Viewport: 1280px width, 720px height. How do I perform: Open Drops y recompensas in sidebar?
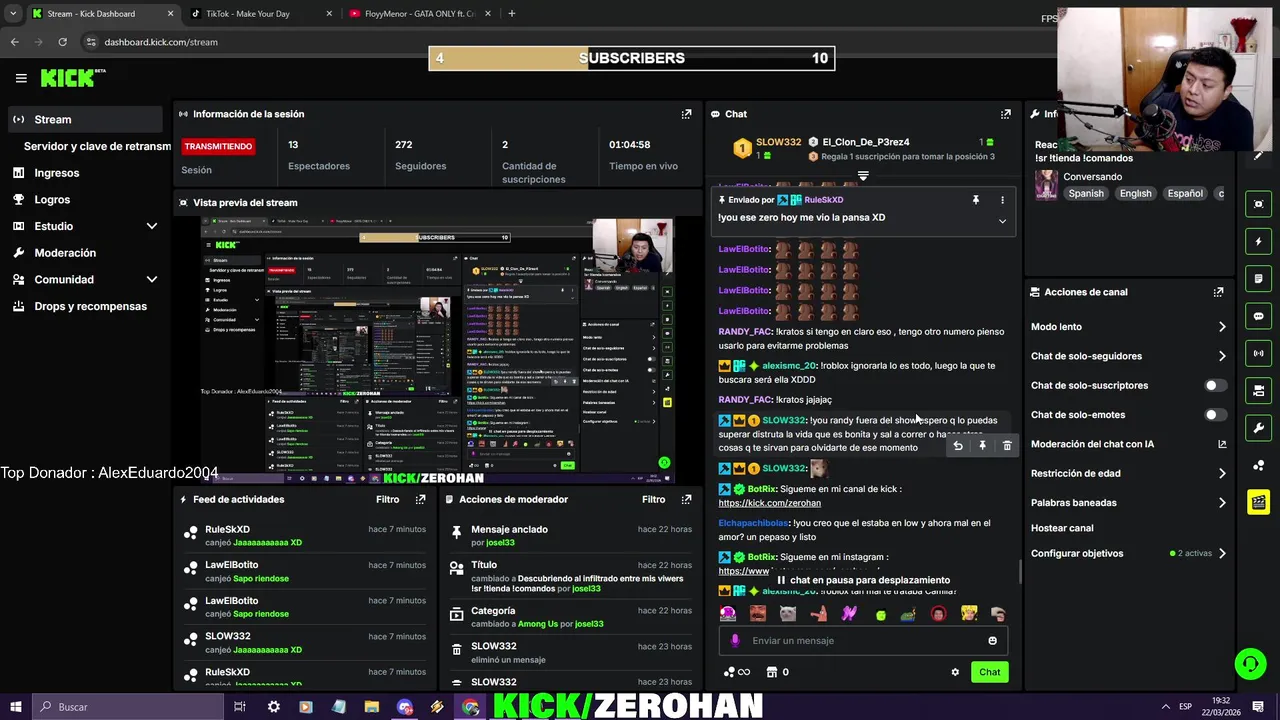pyautogui.click(x=90, y=306)
